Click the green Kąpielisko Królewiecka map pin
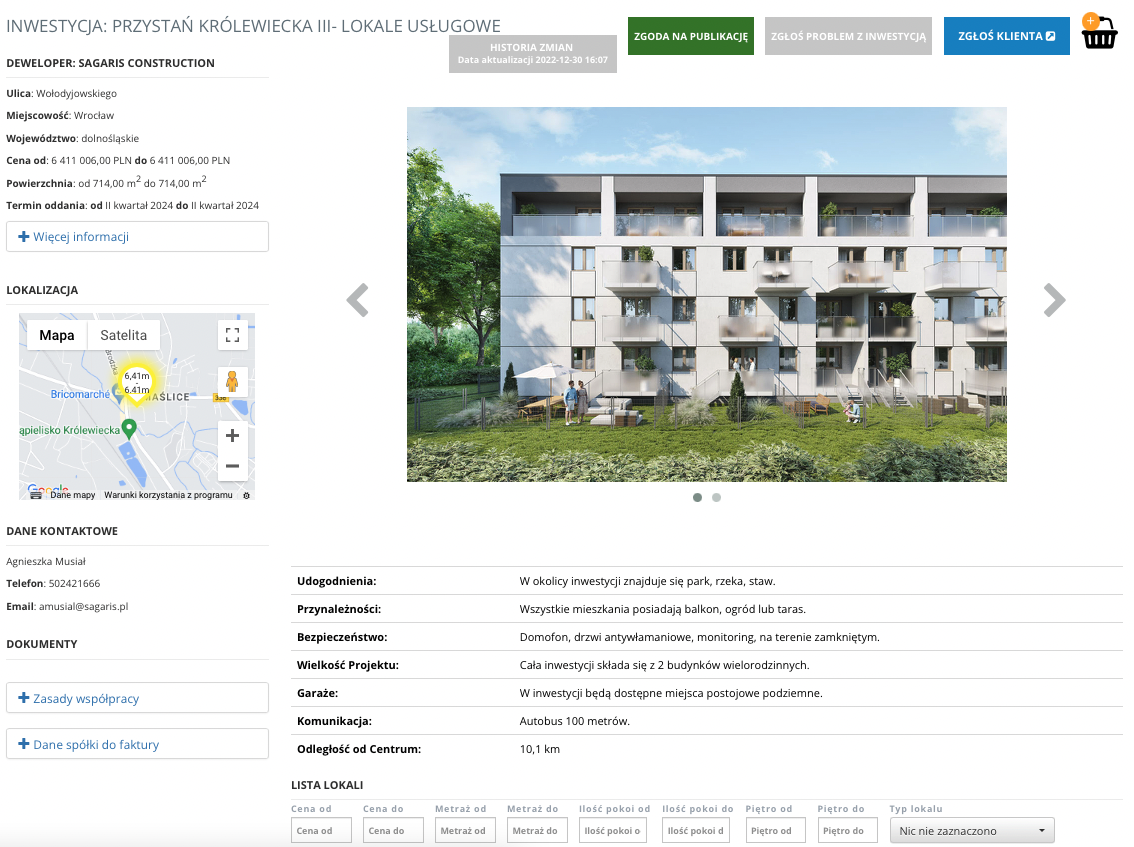 tap(129, 428)
